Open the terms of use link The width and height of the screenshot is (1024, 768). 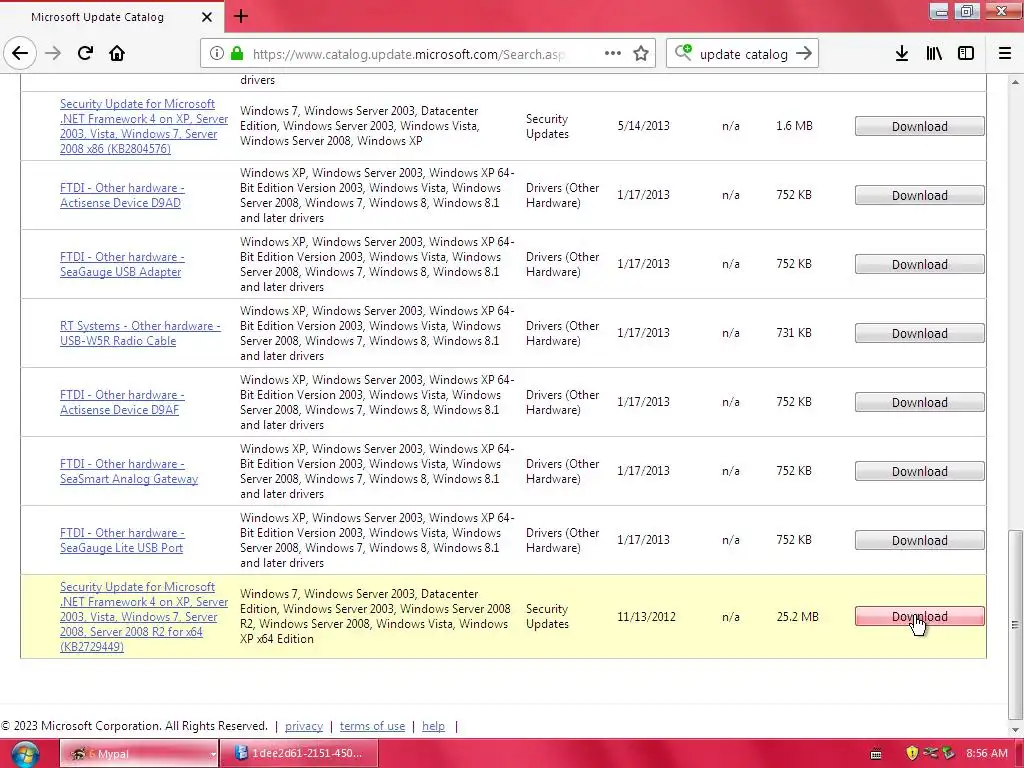point(372,726)
